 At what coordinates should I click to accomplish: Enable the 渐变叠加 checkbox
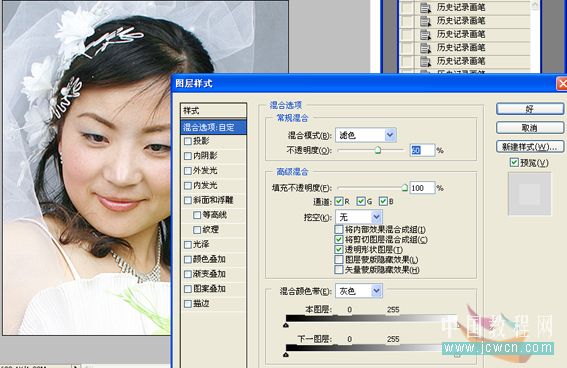pyautogui.click(x=188, y=274)
